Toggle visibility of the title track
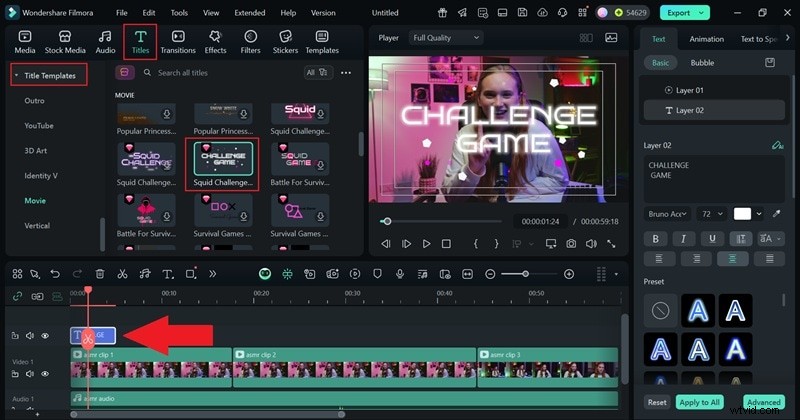800x420 pixels. pyautogui.click(x=45, y=336)
